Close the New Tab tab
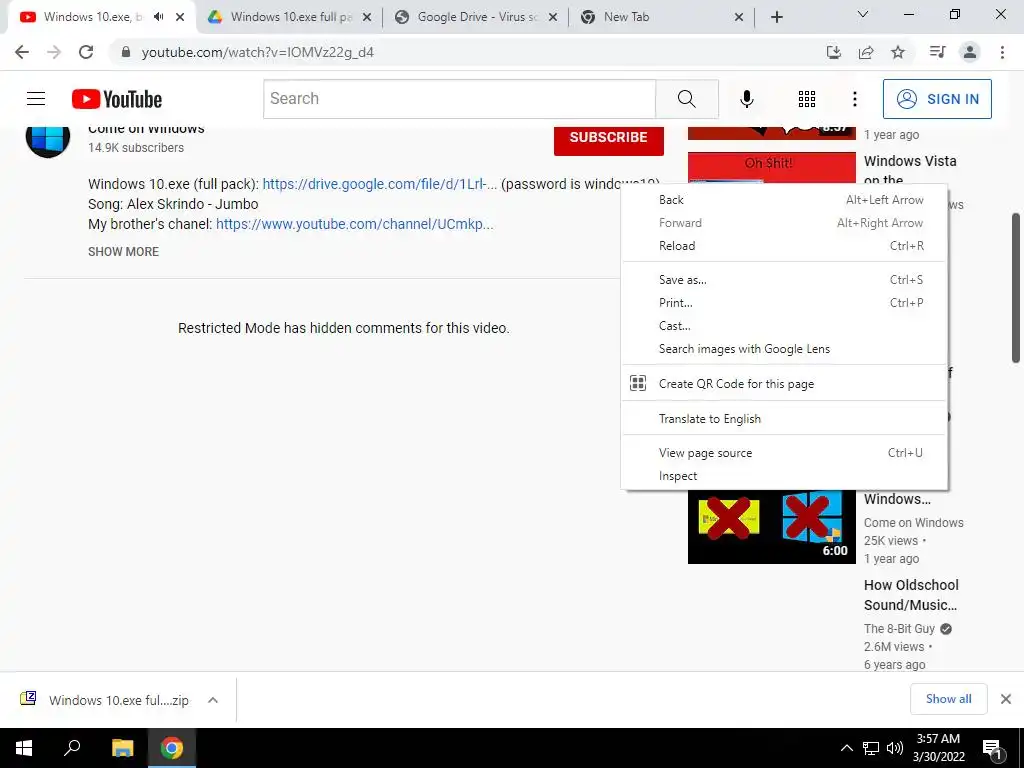This screenshot has width=1024, height=768. tap(739, 18)
